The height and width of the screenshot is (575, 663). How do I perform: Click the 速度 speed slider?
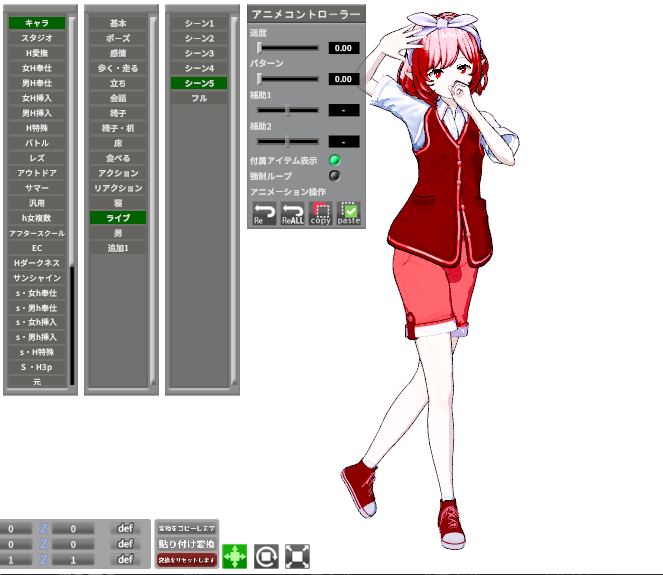click(x=287, y=47)
